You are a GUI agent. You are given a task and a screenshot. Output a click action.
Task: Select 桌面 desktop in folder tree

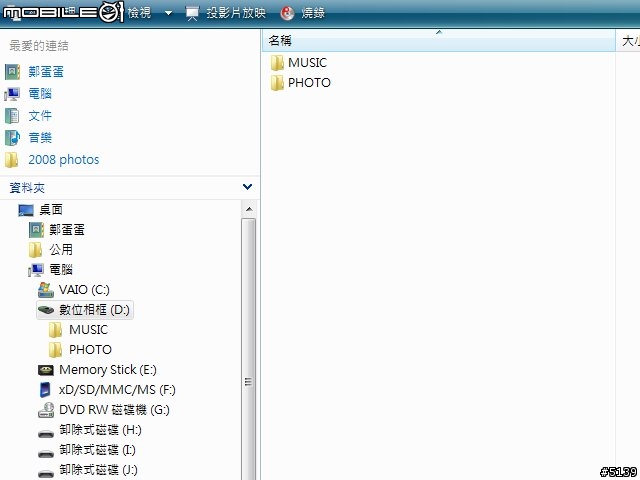click(x=51, y=210)
